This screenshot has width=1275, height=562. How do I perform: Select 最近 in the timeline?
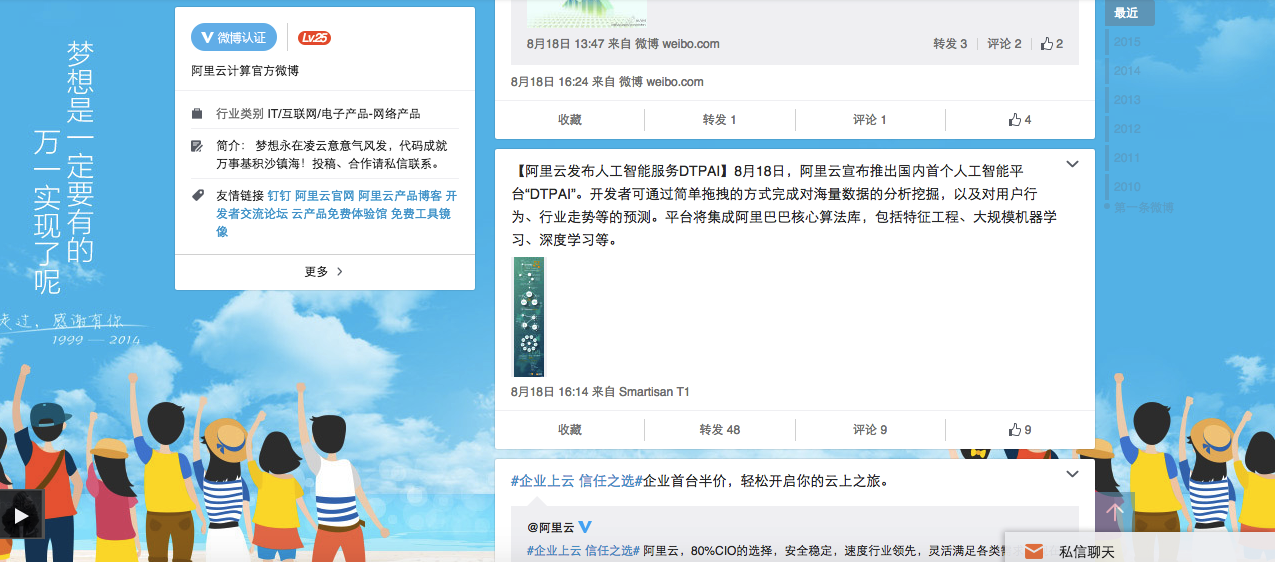tap(1129, 13)
